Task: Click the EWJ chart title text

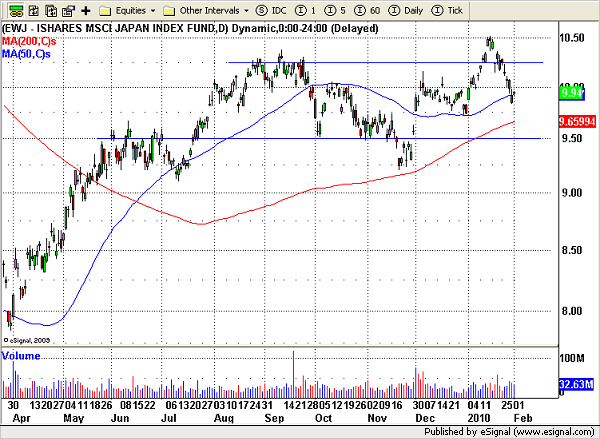Action: point(190,29)
